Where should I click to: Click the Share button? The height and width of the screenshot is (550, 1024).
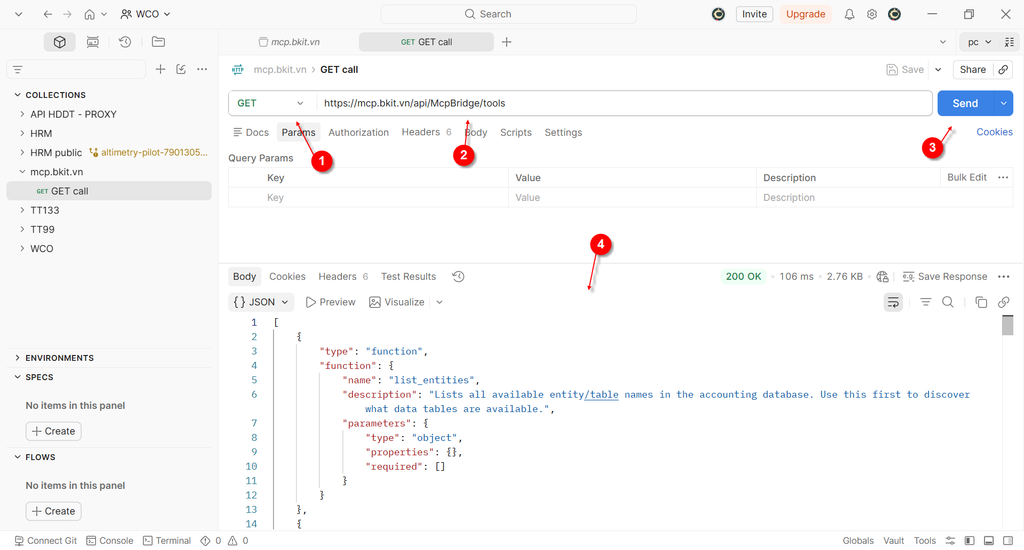(972, 69)
